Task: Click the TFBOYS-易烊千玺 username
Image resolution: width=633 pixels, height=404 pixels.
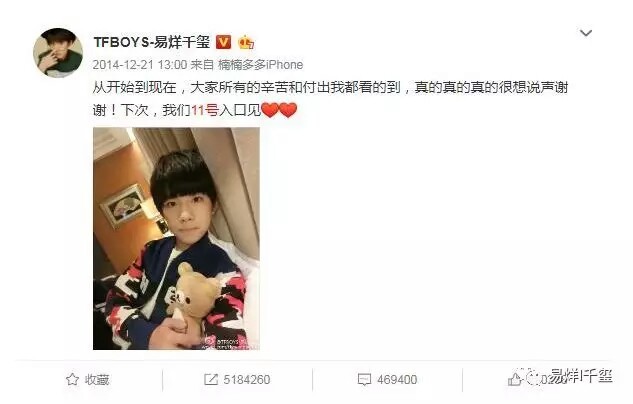Action: click(x=152, y=42)
